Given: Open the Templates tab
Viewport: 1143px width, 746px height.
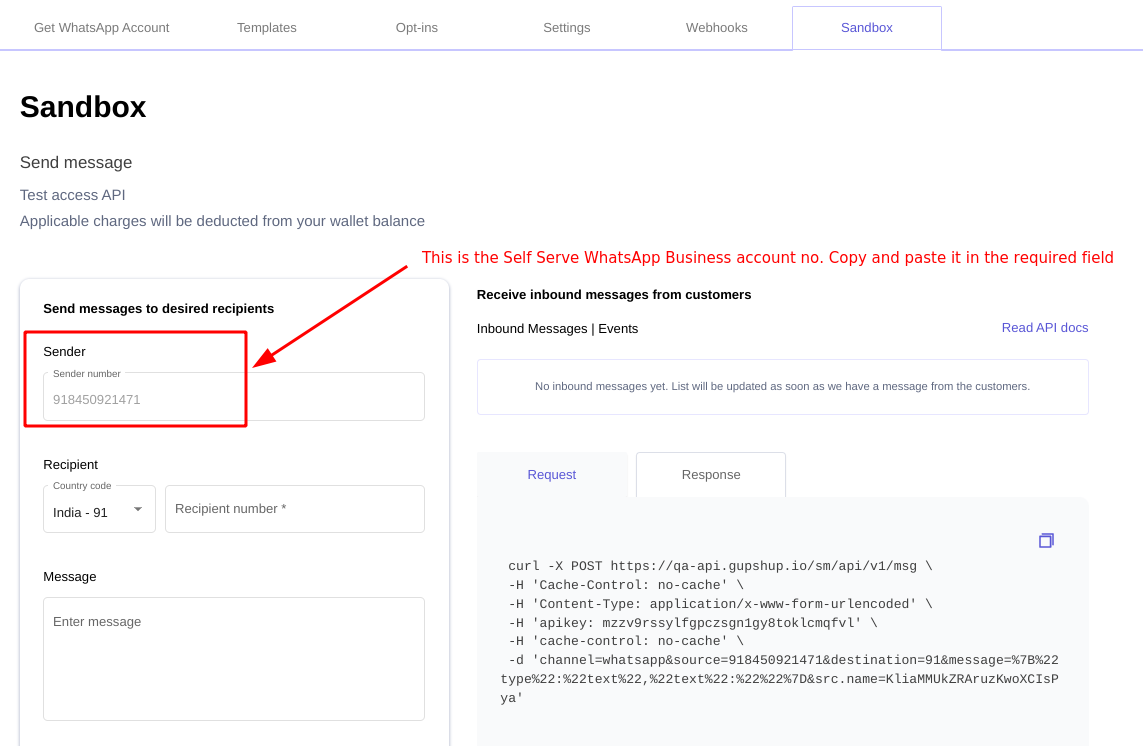Looking at the screenshot, I should (267, 28).
